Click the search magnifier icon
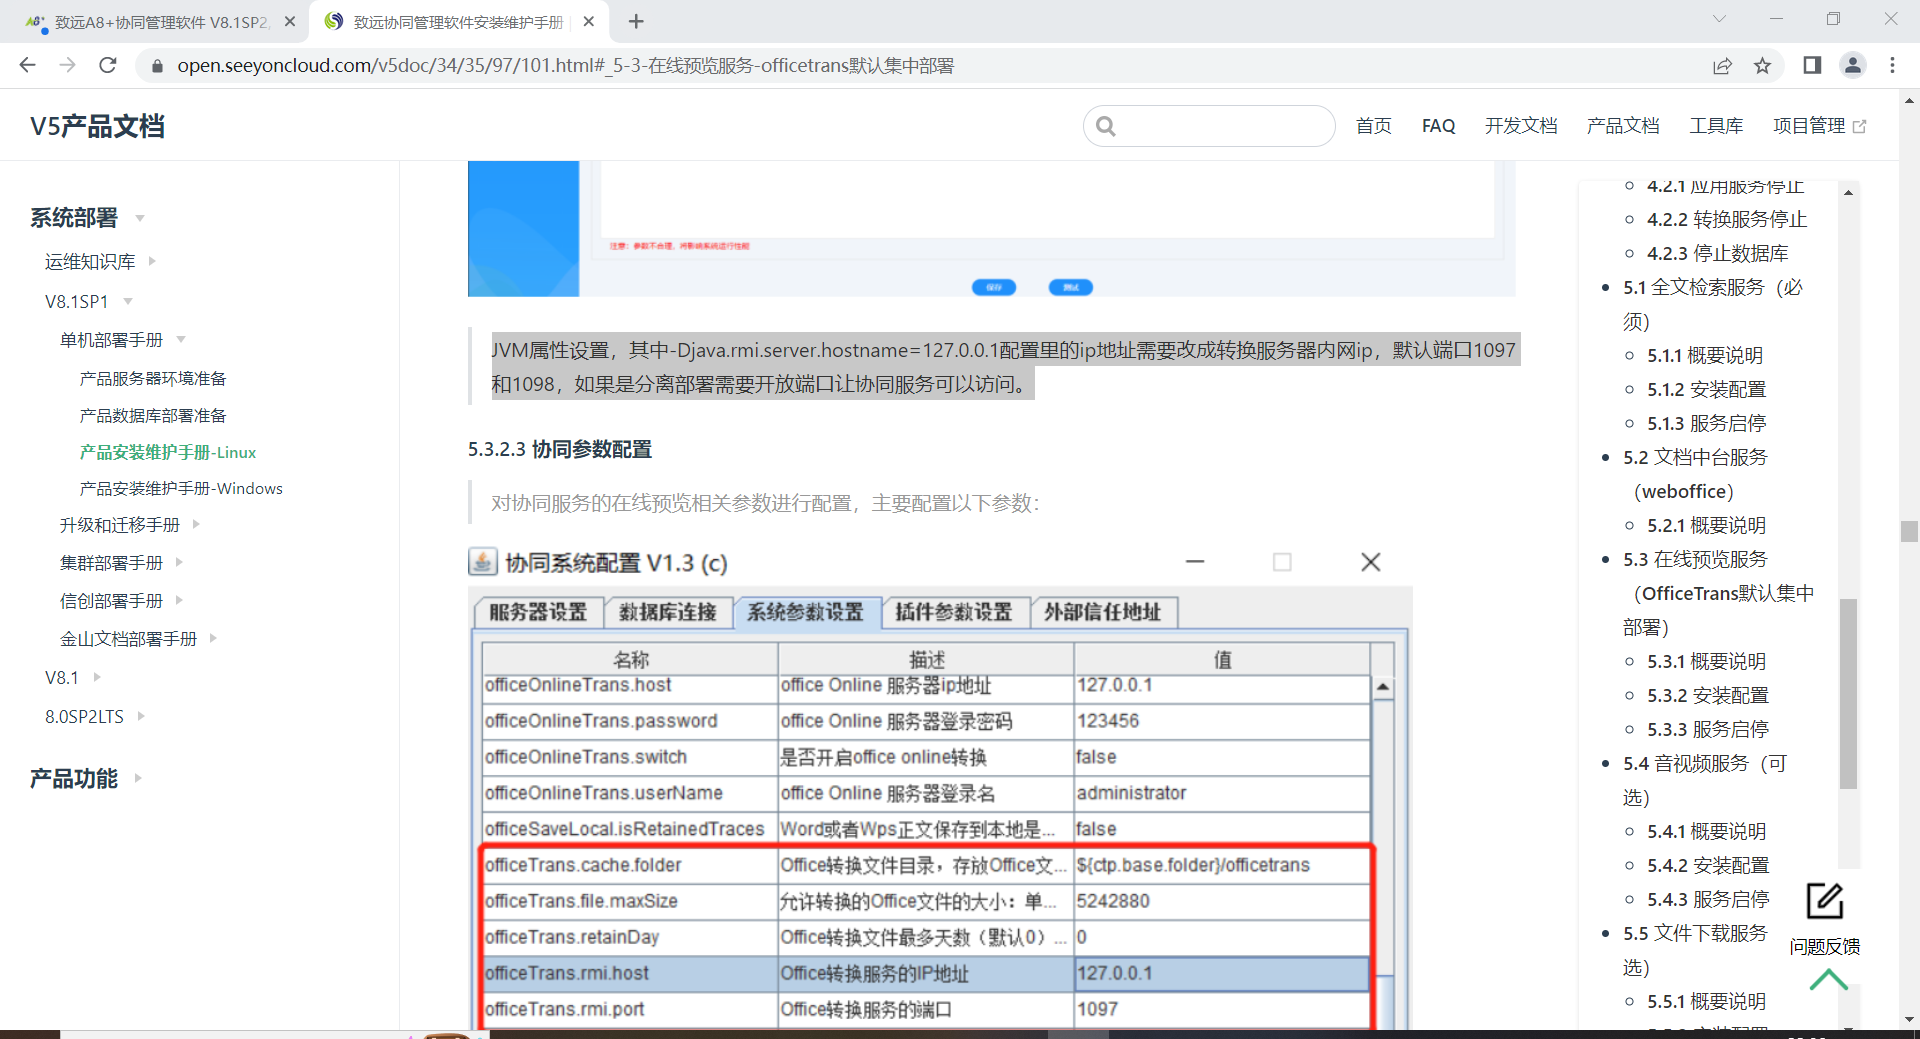Image resolution: width=1920 pixels, height=1039 pixels. [x=1106, y=126]
